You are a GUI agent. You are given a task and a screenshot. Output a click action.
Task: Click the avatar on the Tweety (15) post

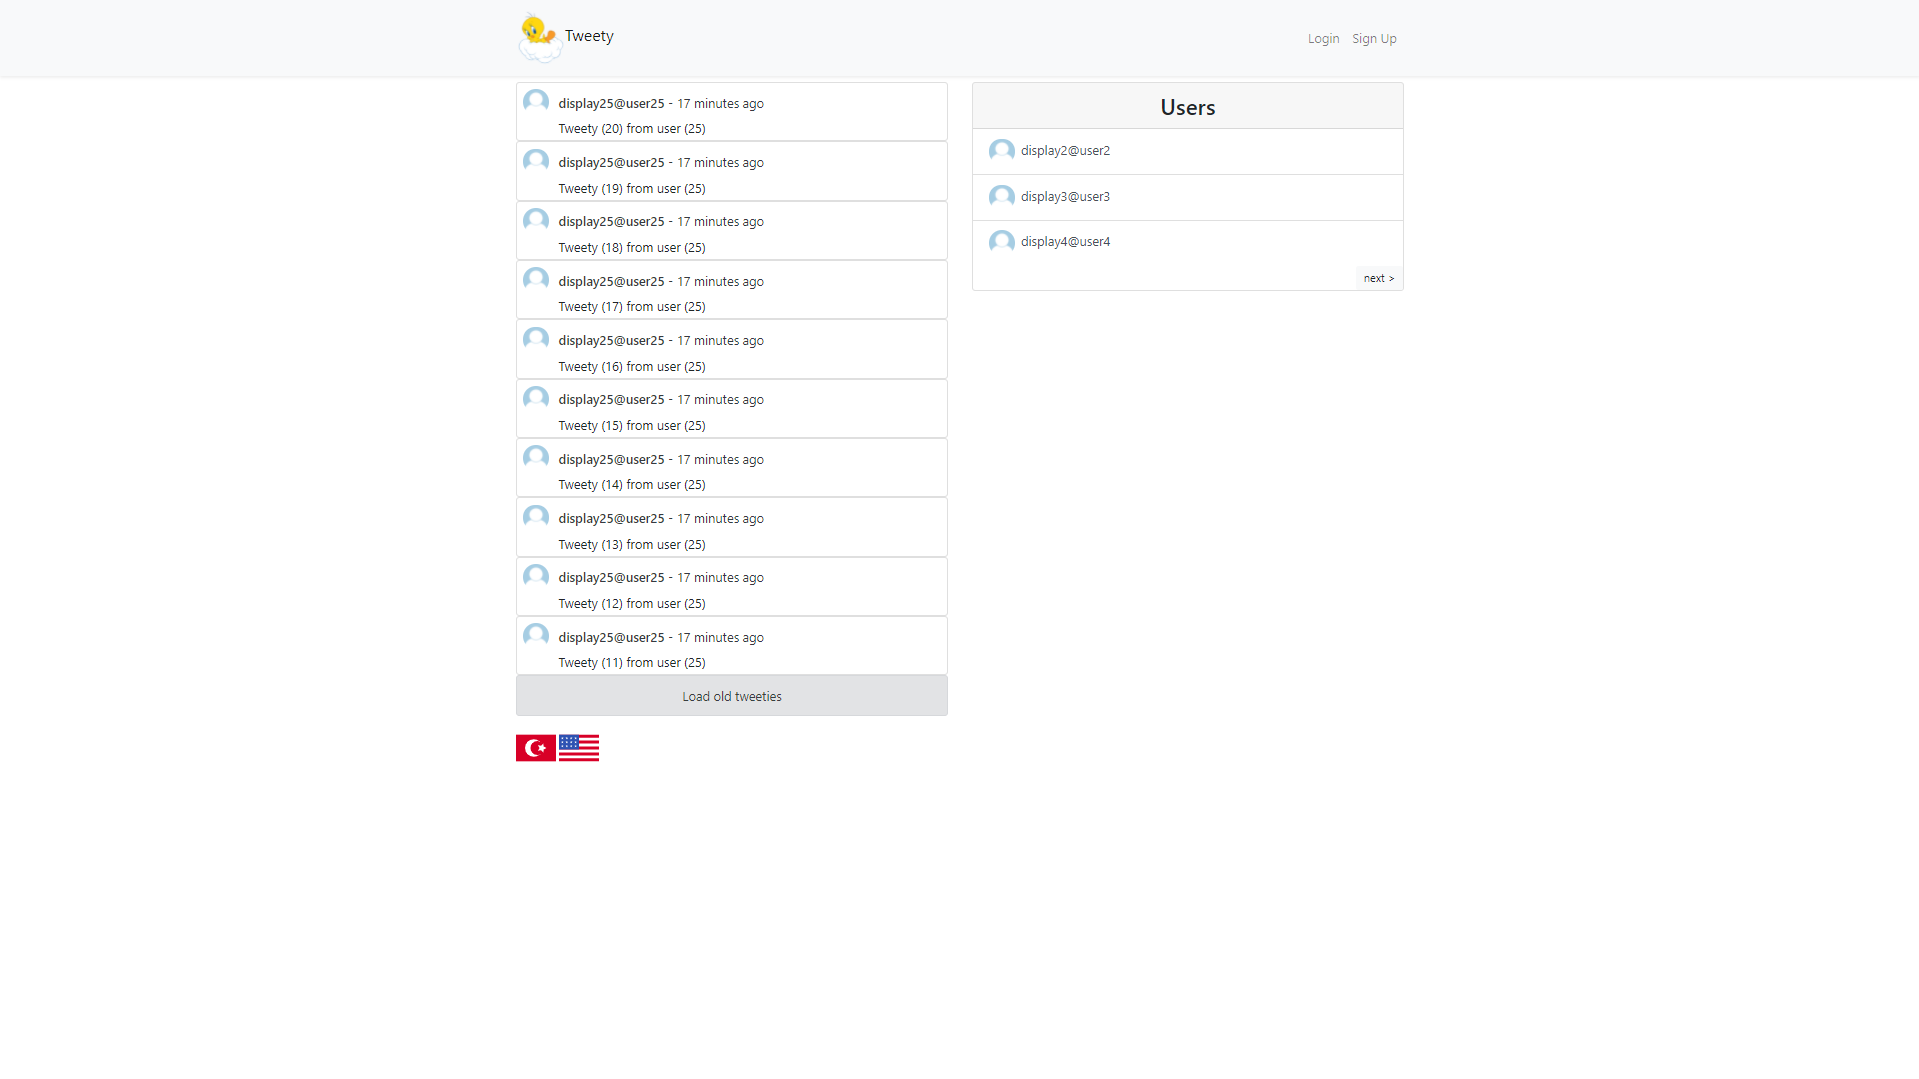click(536, 398)
